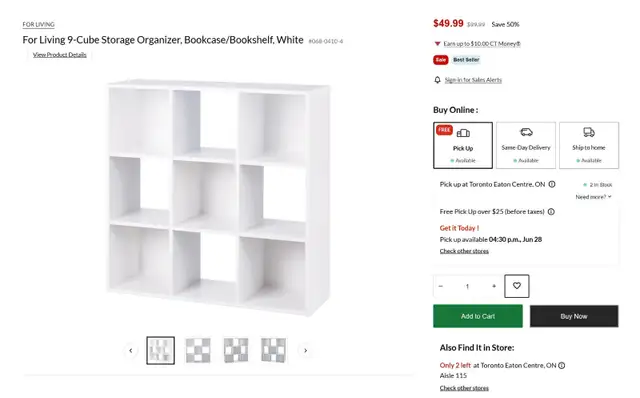
Task: Expand the Need more? dropdown
Action: (593, 197)
